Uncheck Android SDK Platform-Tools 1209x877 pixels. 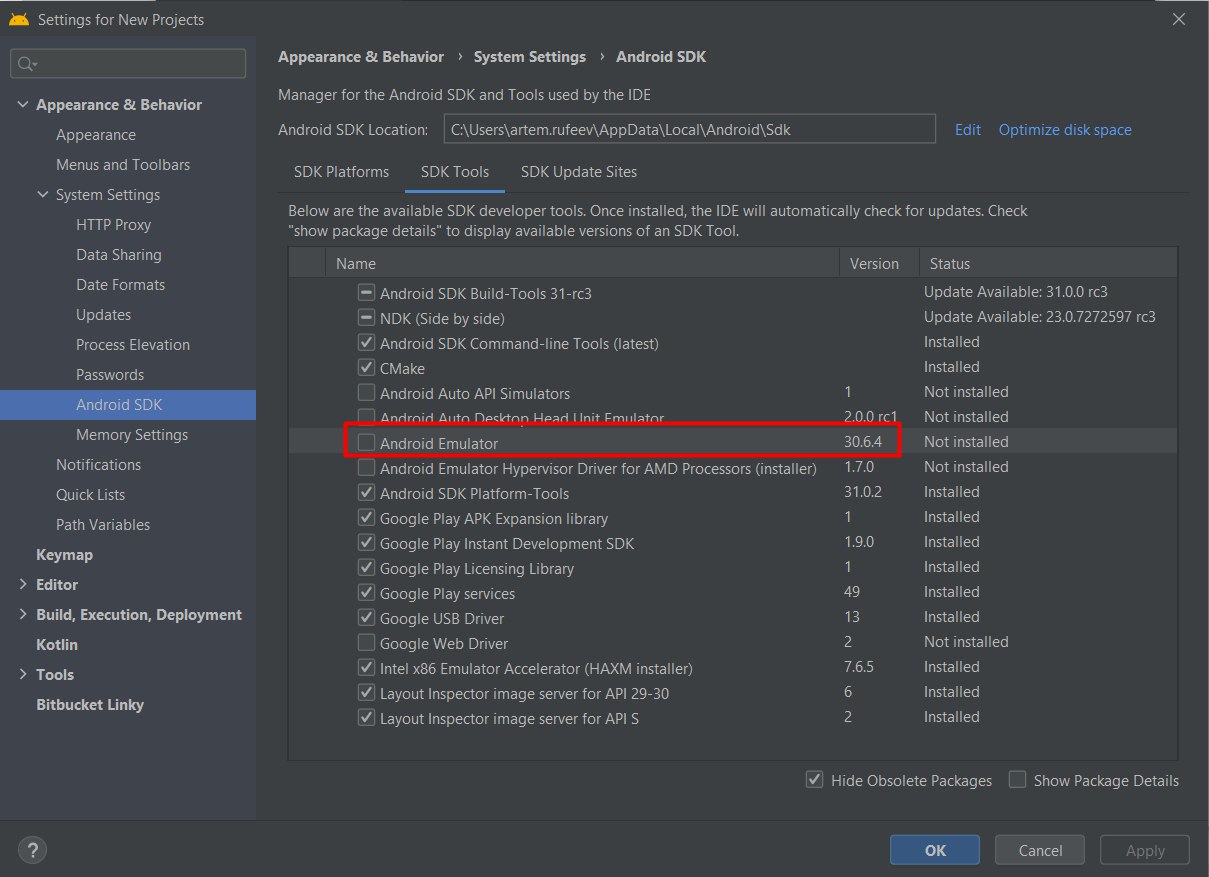[x=367, y=493]
